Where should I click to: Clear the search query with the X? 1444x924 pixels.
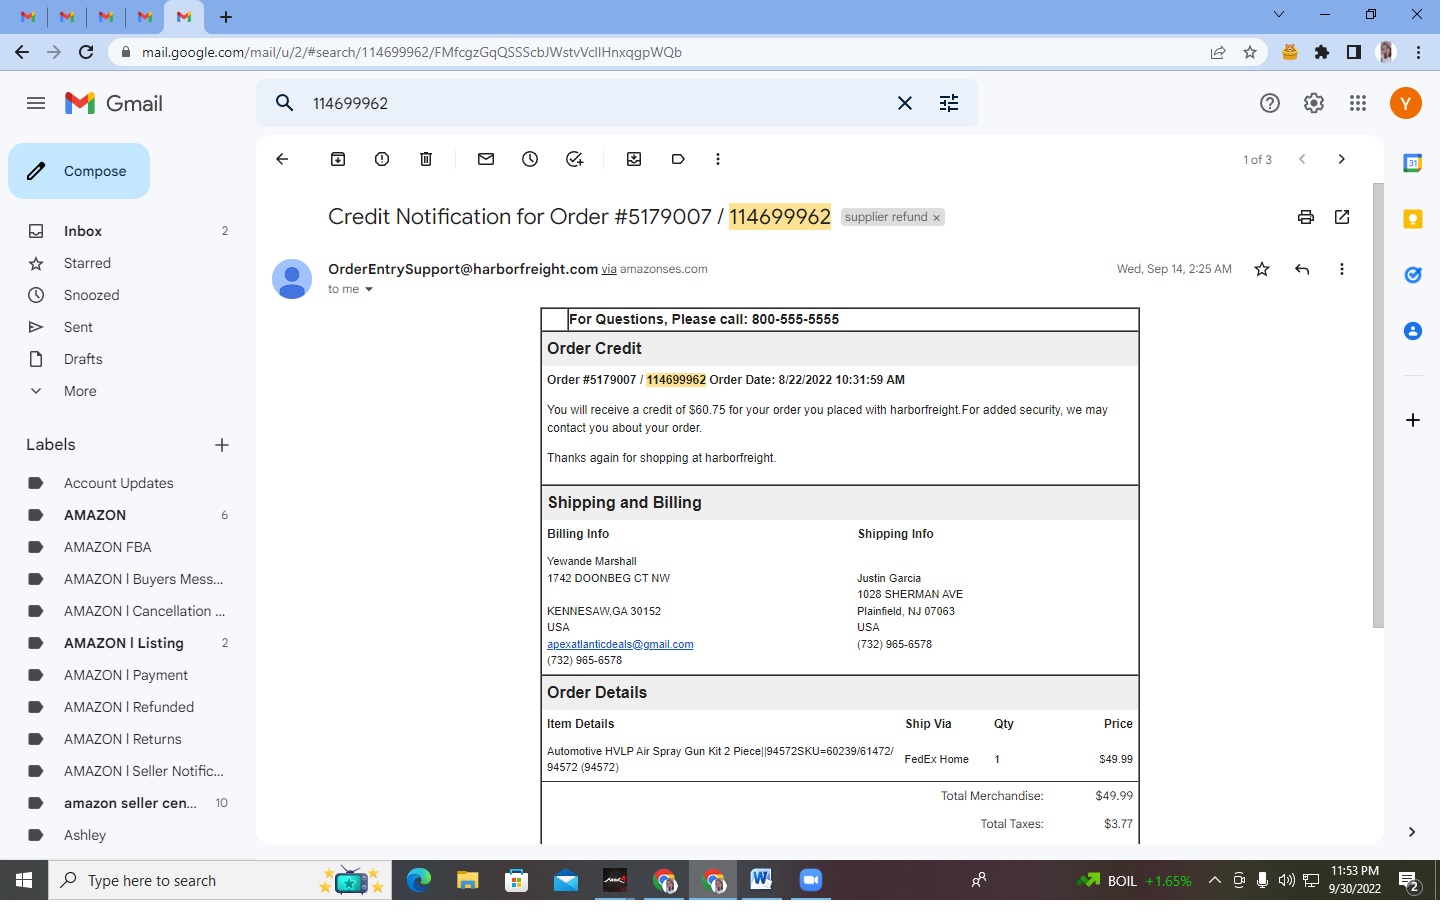click(904, 103)
